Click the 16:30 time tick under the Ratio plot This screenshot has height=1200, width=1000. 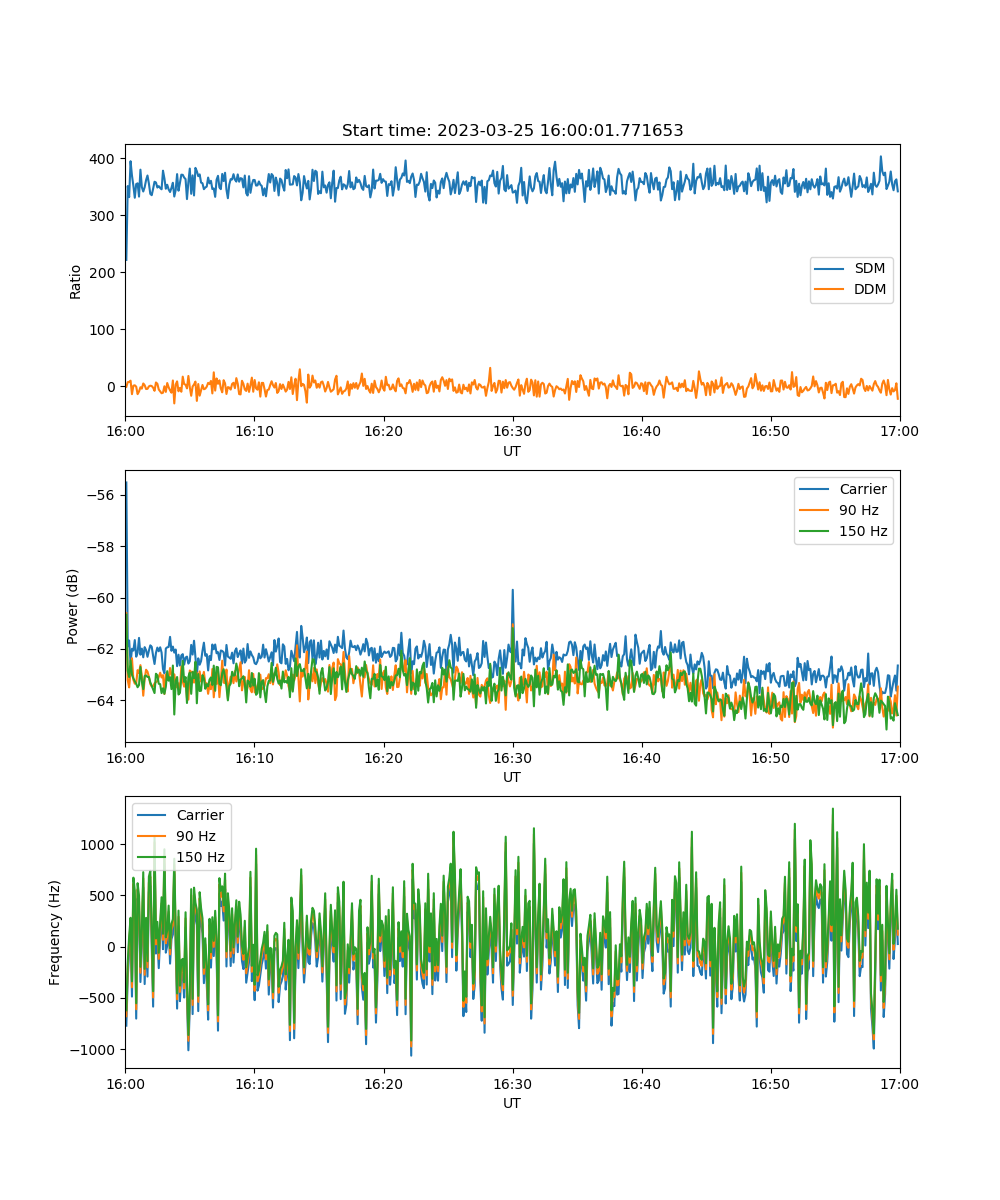point(513,431)
